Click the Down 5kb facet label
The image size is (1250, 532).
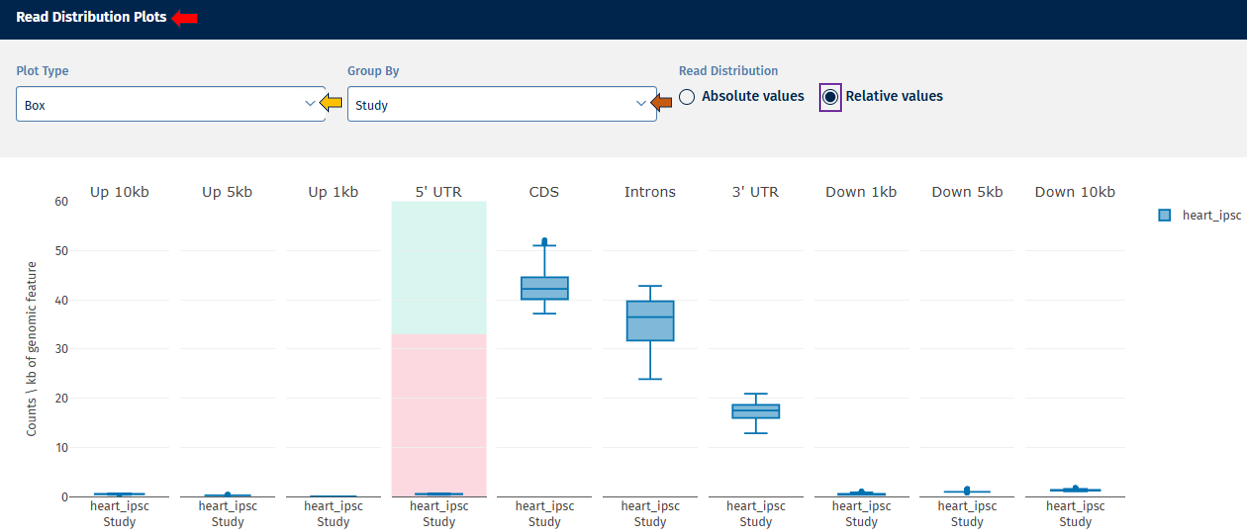pos(966,192)
